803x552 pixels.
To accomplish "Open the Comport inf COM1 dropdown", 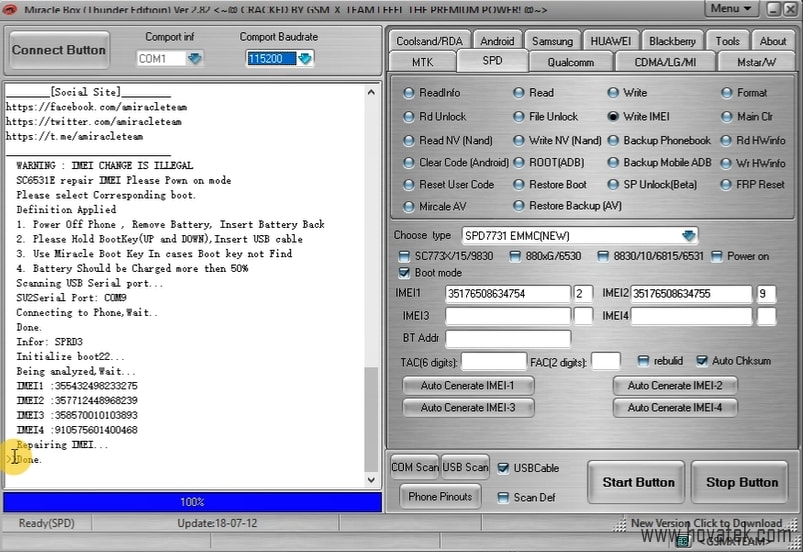I will 195,58.
